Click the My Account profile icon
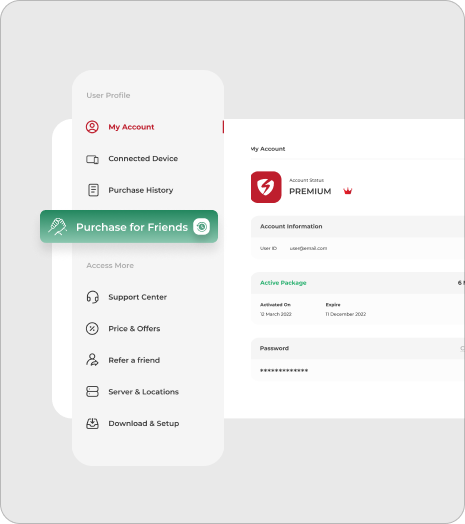 [92, 127]
